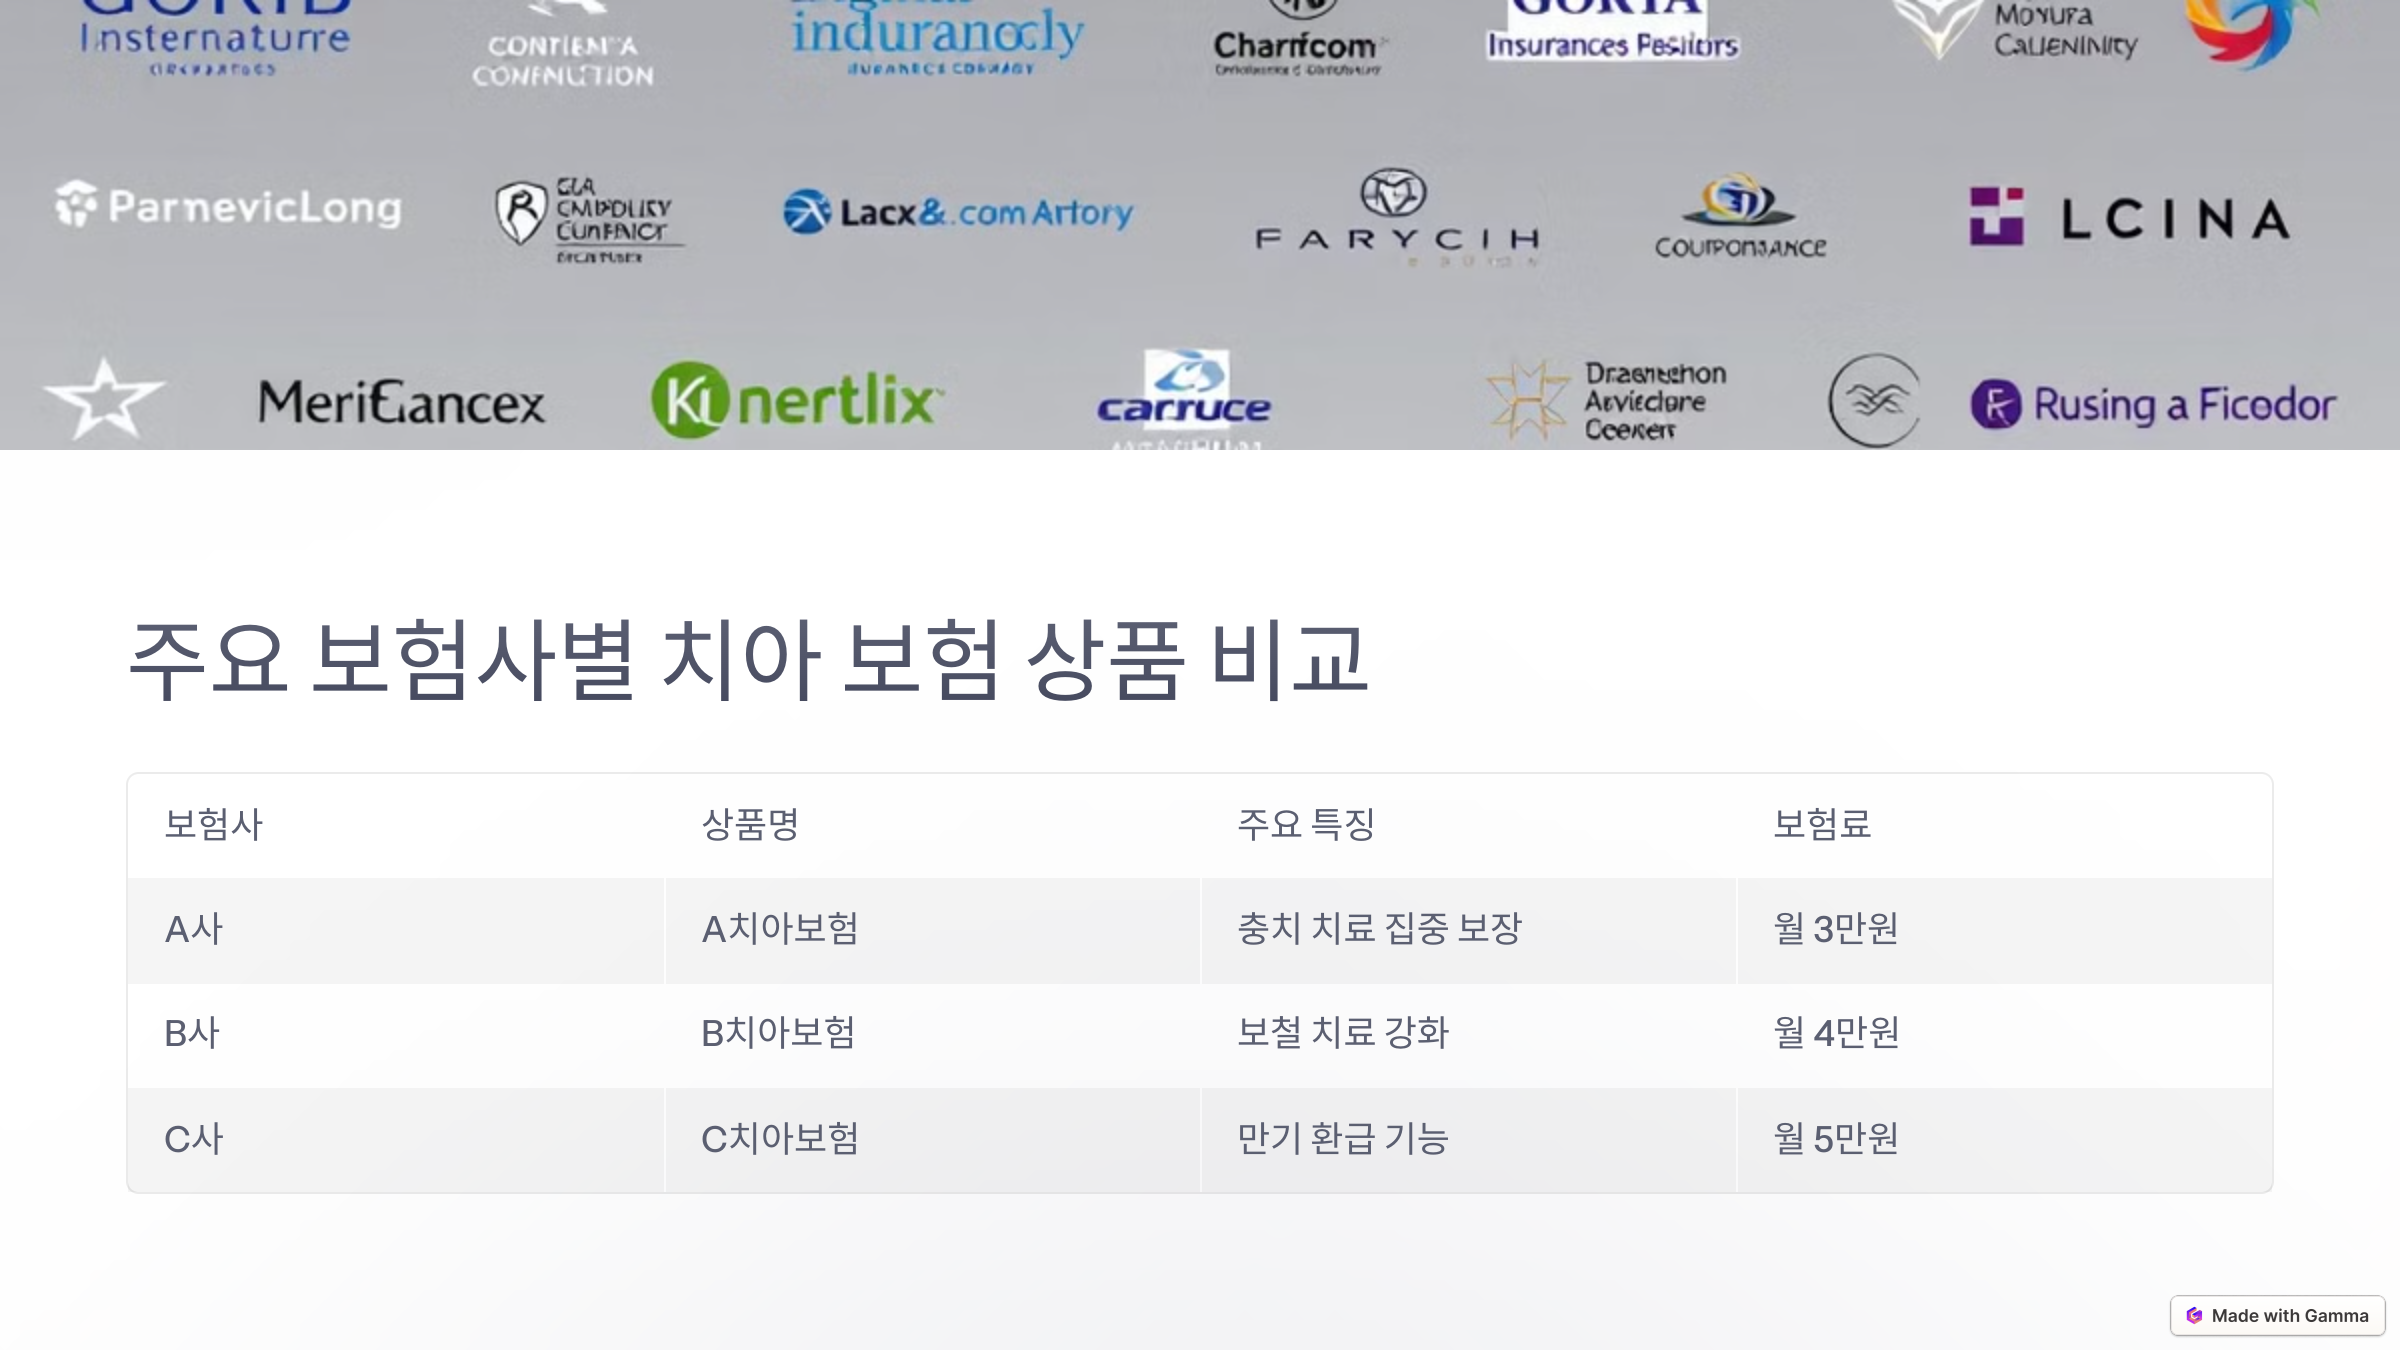
Task: Click the 보험료 column header
Action: pos(1821,825)
